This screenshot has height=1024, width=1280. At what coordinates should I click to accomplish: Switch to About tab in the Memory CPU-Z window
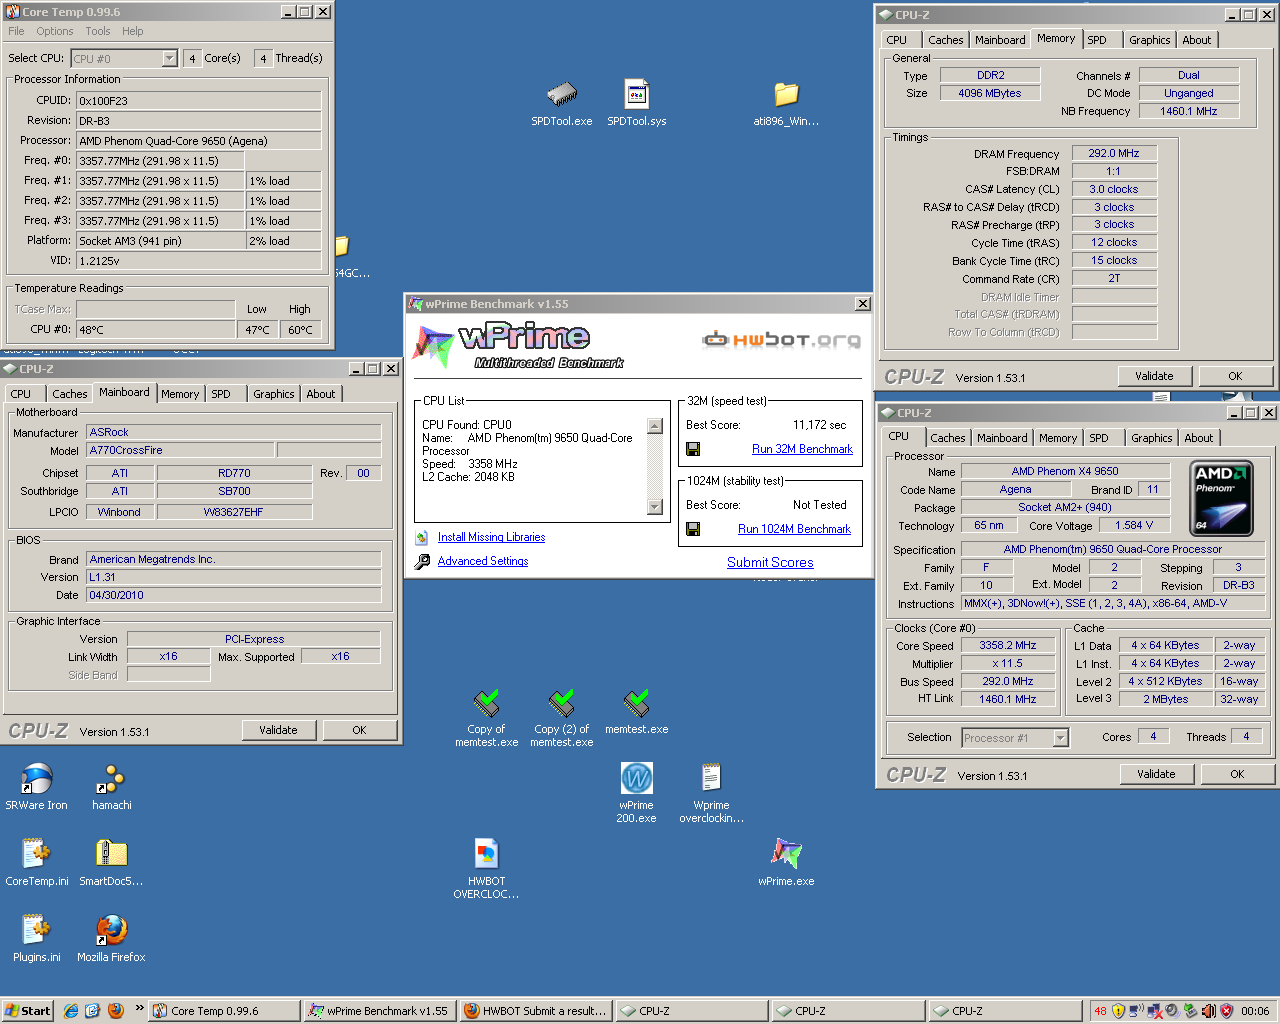tap(1197, 40)
